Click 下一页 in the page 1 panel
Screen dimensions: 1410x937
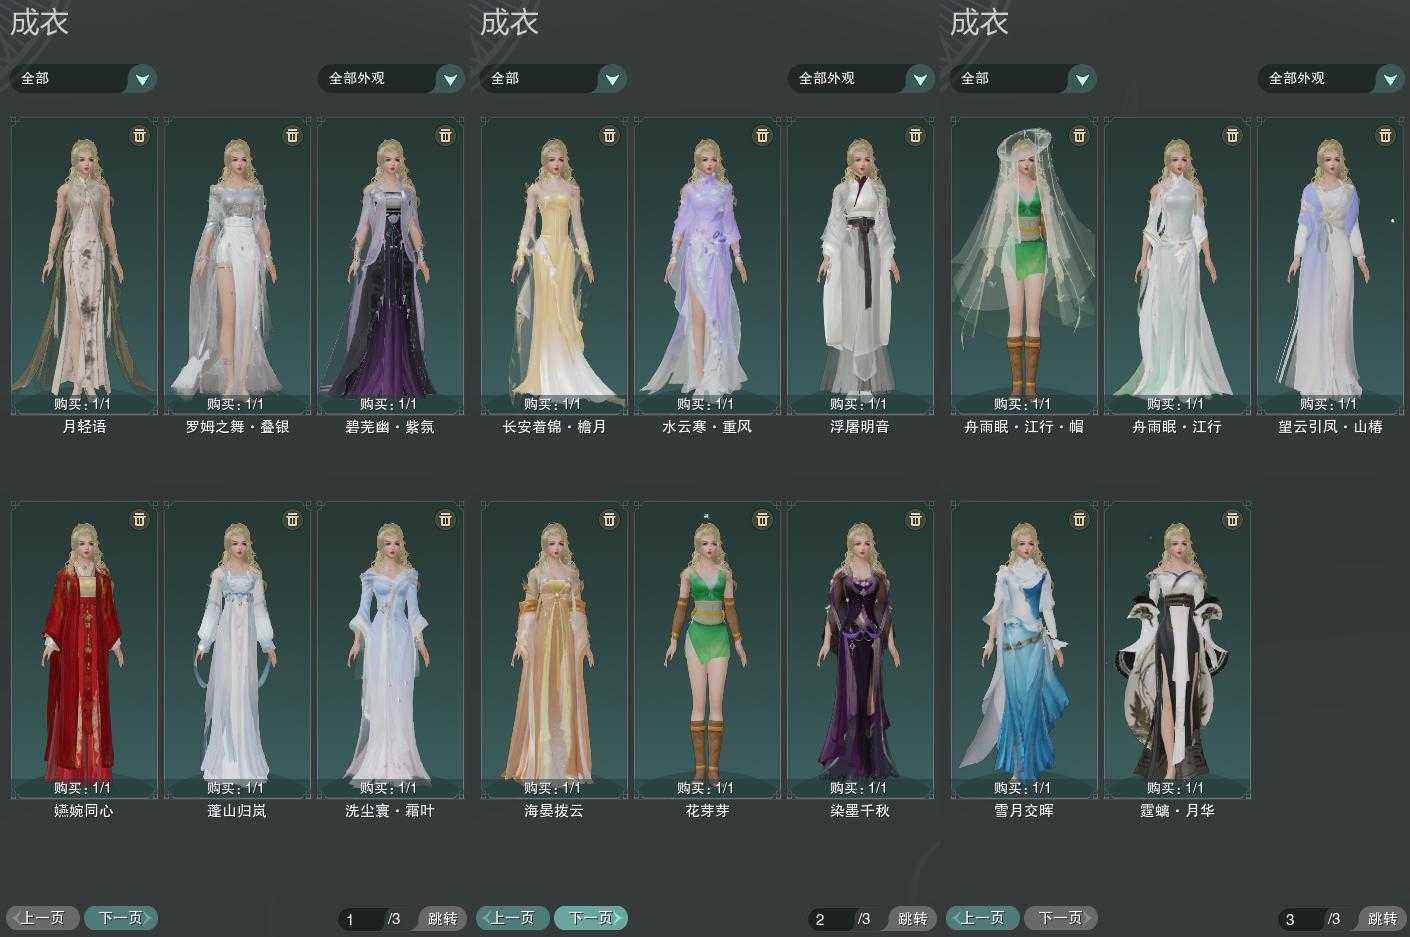[x=121, y=918]
